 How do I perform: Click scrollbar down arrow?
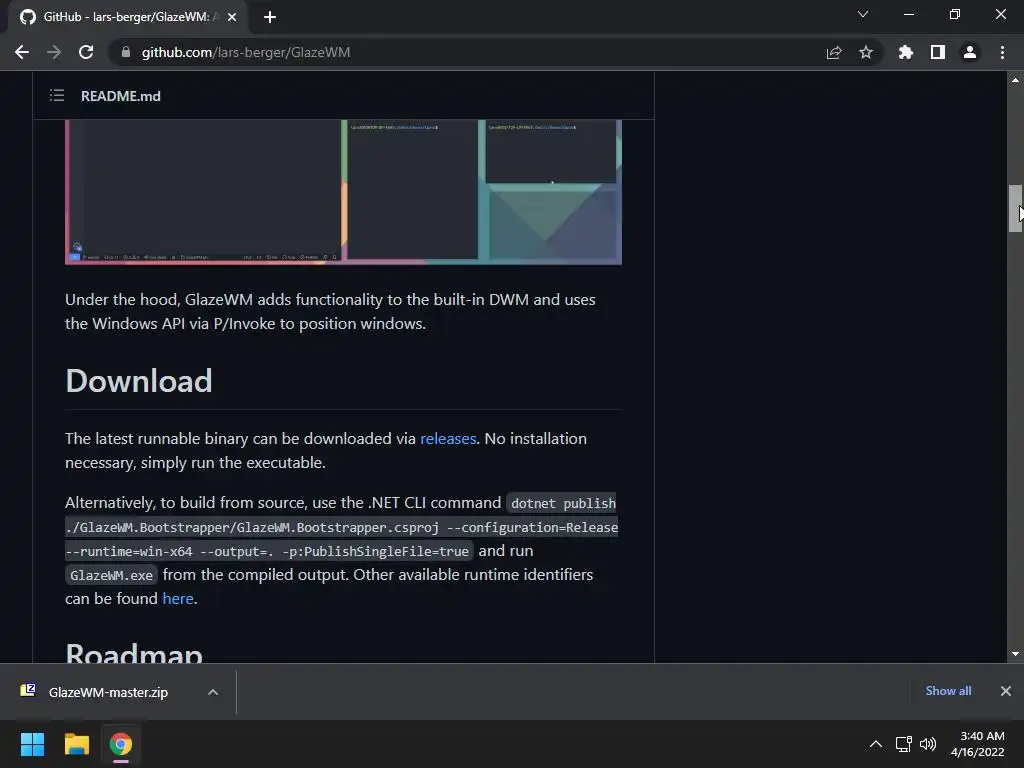[x=1016, y=654]
